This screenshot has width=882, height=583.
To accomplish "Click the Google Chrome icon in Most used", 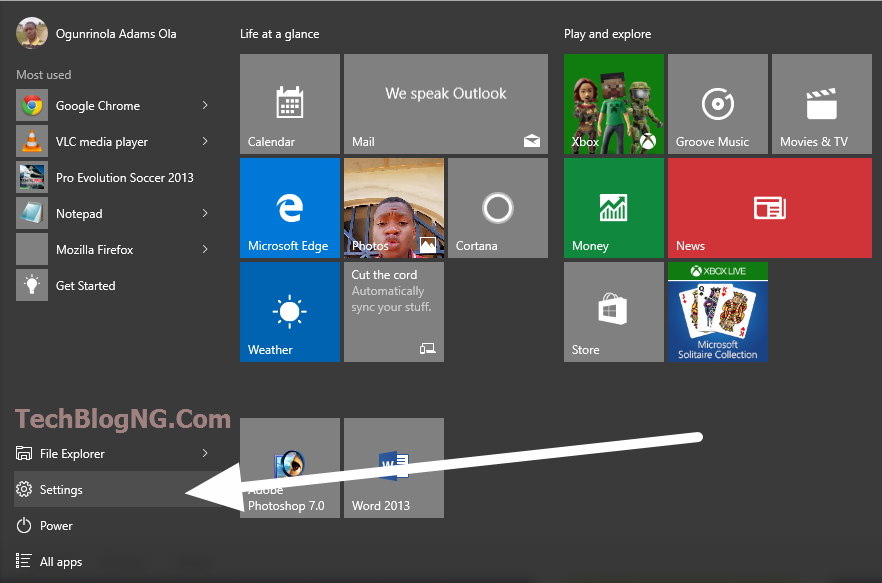I will [32, 105].
